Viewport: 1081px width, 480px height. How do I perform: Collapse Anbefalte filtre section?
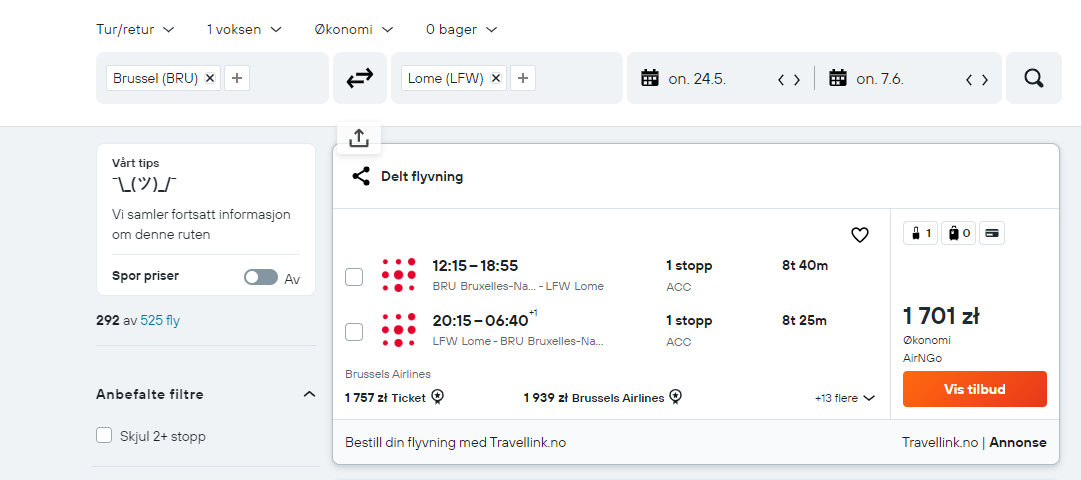(x=310, y=394)
